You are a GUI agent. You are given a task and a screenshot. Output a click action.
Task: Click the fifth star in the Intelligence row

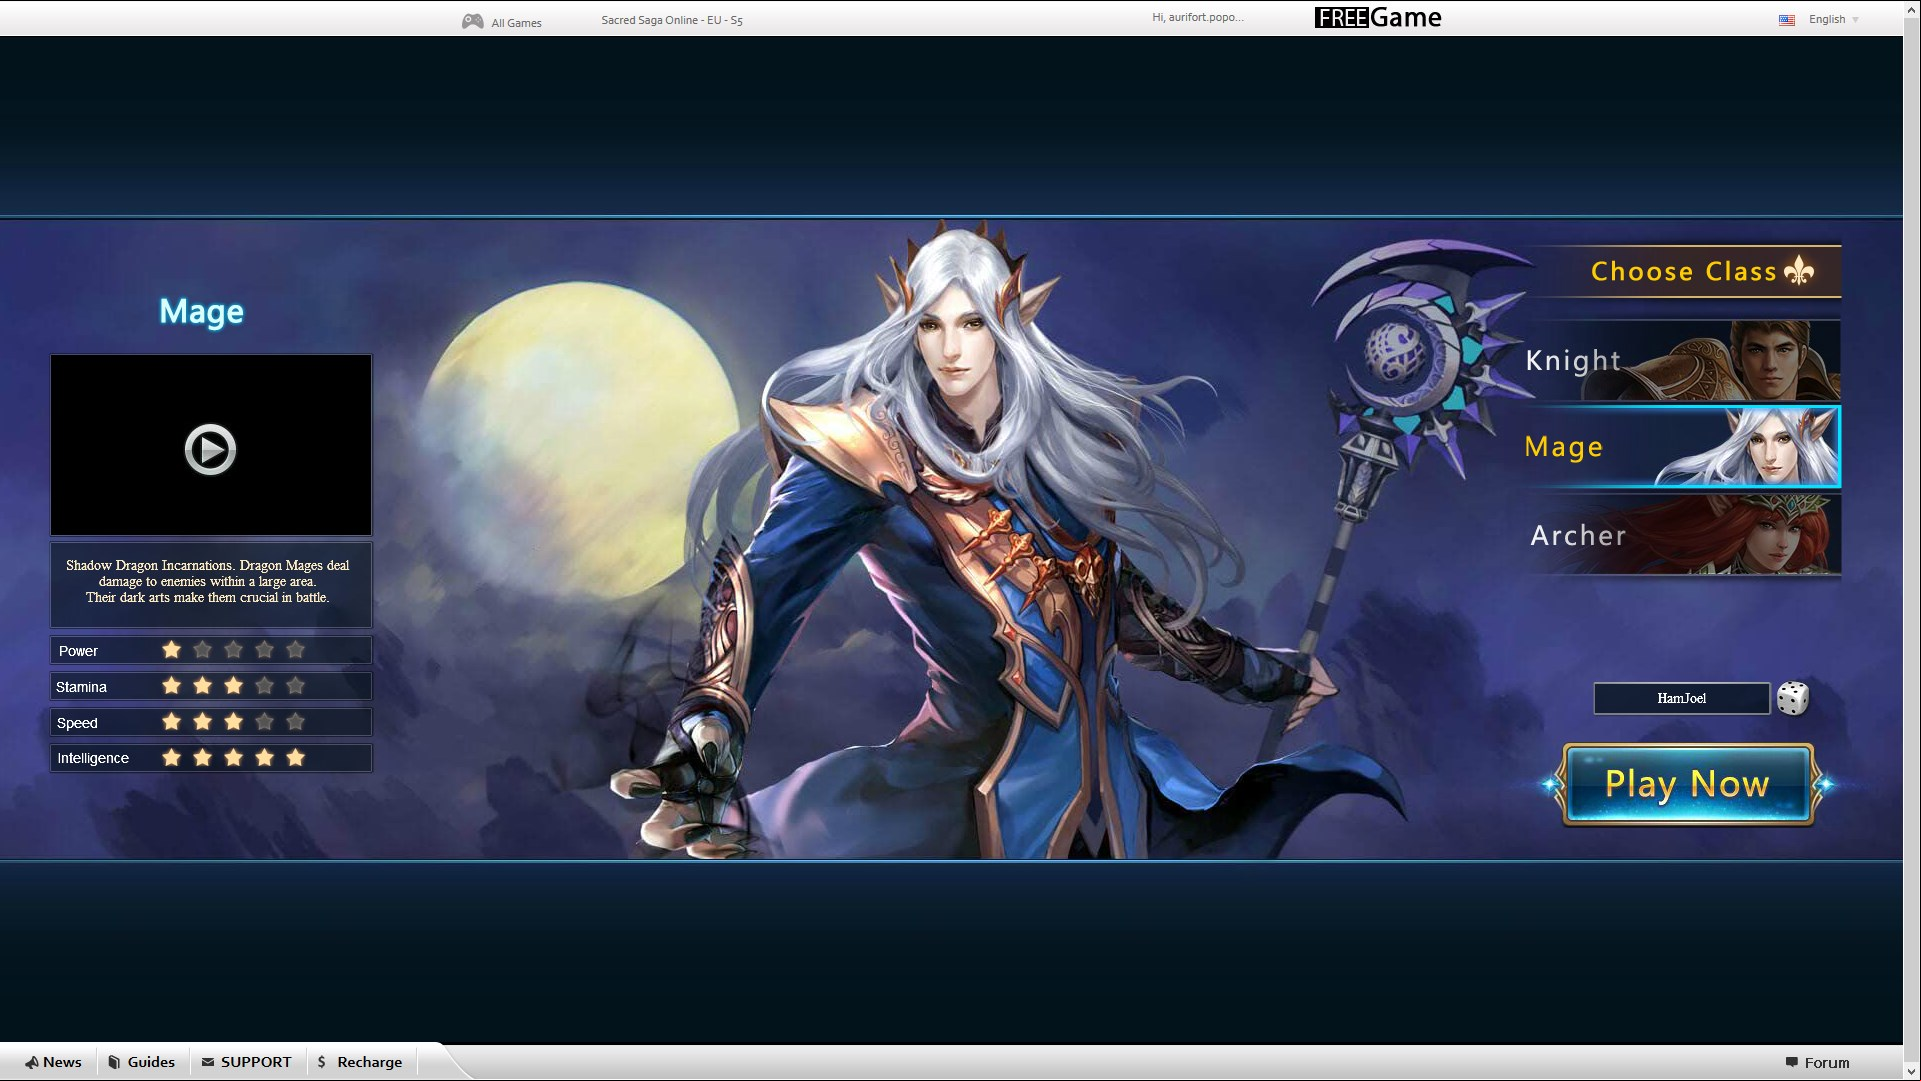point(296,757)
